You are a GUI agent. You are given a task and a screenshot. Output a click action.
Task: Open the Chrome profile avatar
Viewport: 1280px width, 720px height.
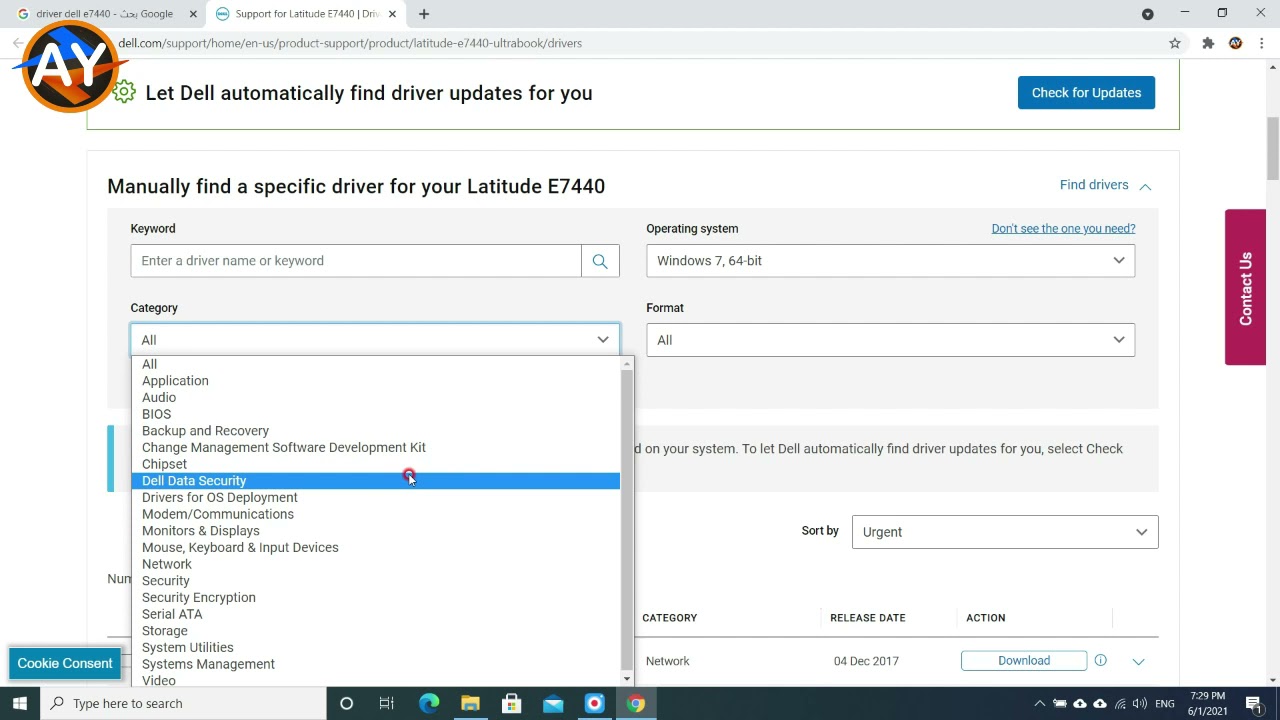tap(1236, 43)
